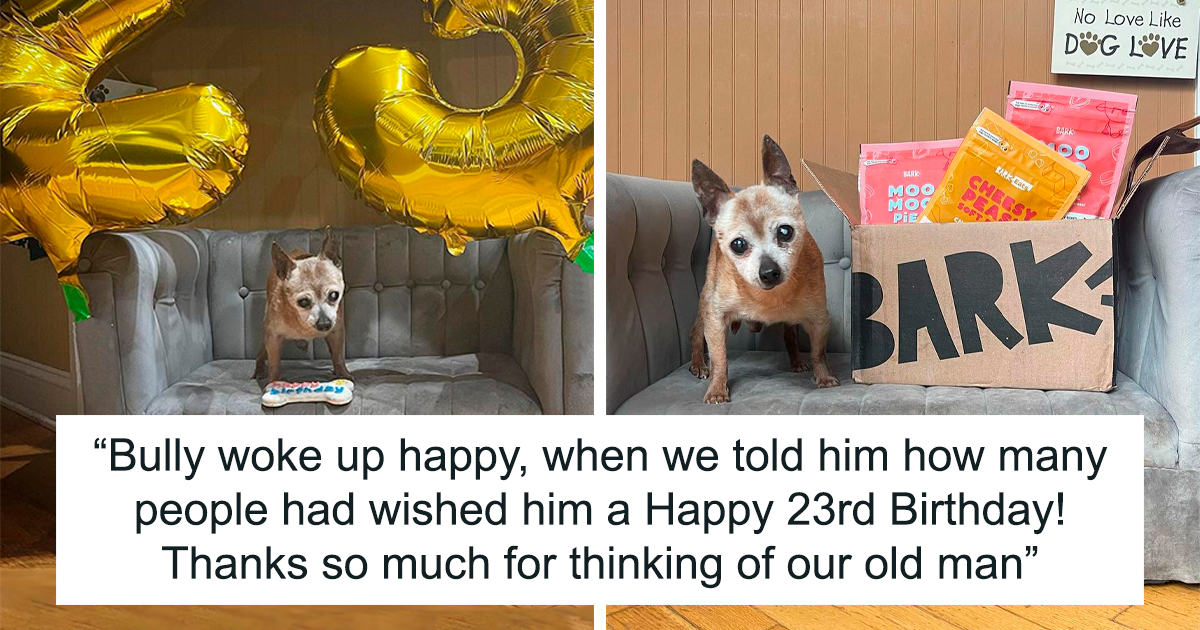The height and width of the screenshot is (630, 1200).
Task: Click the Happy Birthday bone toy
Action: click(308, 391)
